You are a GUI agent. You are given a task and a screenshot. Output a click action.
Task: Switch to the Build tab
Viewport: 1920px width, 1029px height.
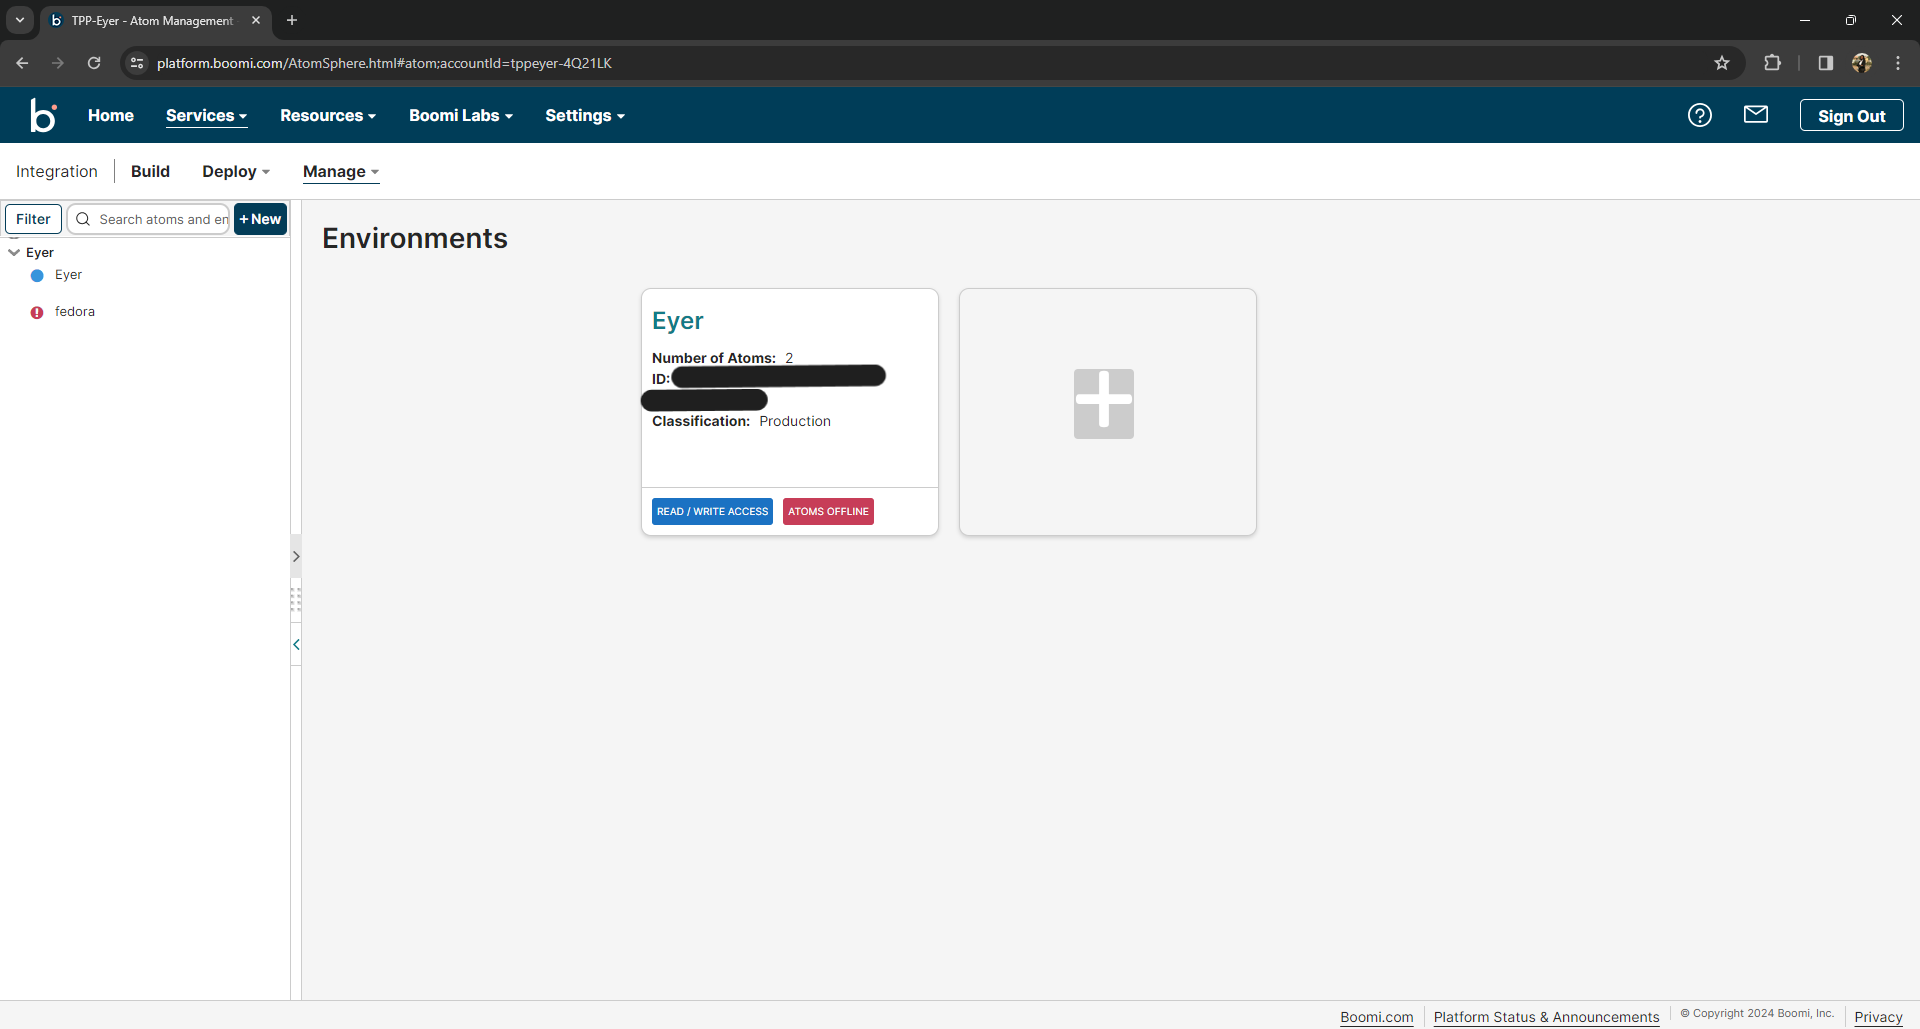[x=150, y=172]
